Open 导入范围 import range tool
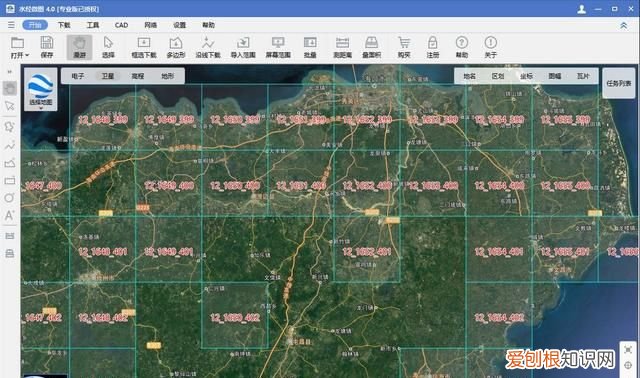 pyautogui.click(x=243, y=47)
